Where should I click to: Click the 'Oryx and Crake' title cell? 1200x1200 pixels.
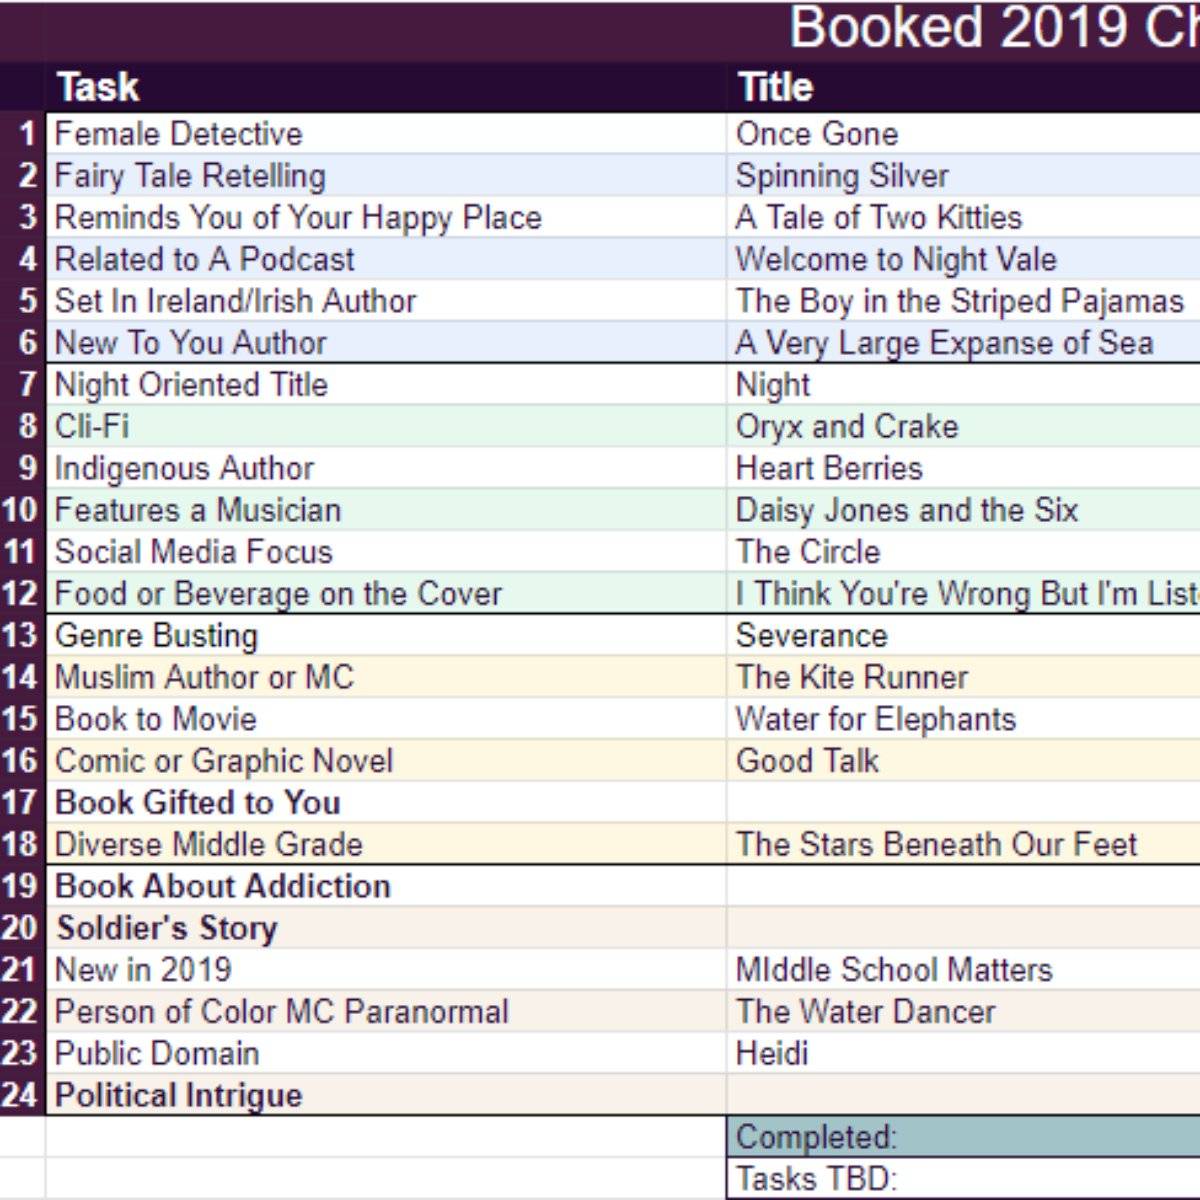point(962,426)
